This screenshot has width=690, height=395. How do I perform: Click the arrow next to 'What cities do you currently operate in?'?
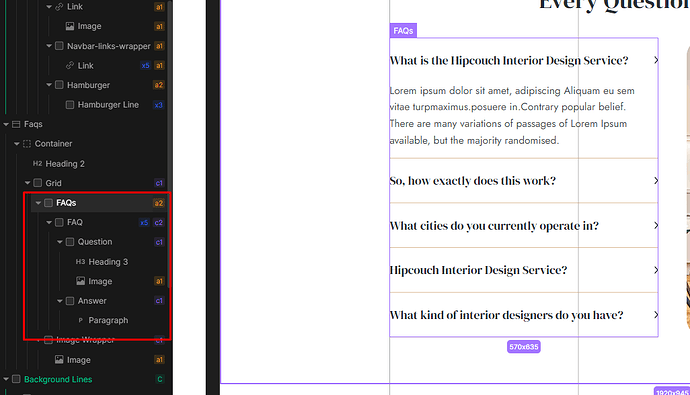coord(656,226)
